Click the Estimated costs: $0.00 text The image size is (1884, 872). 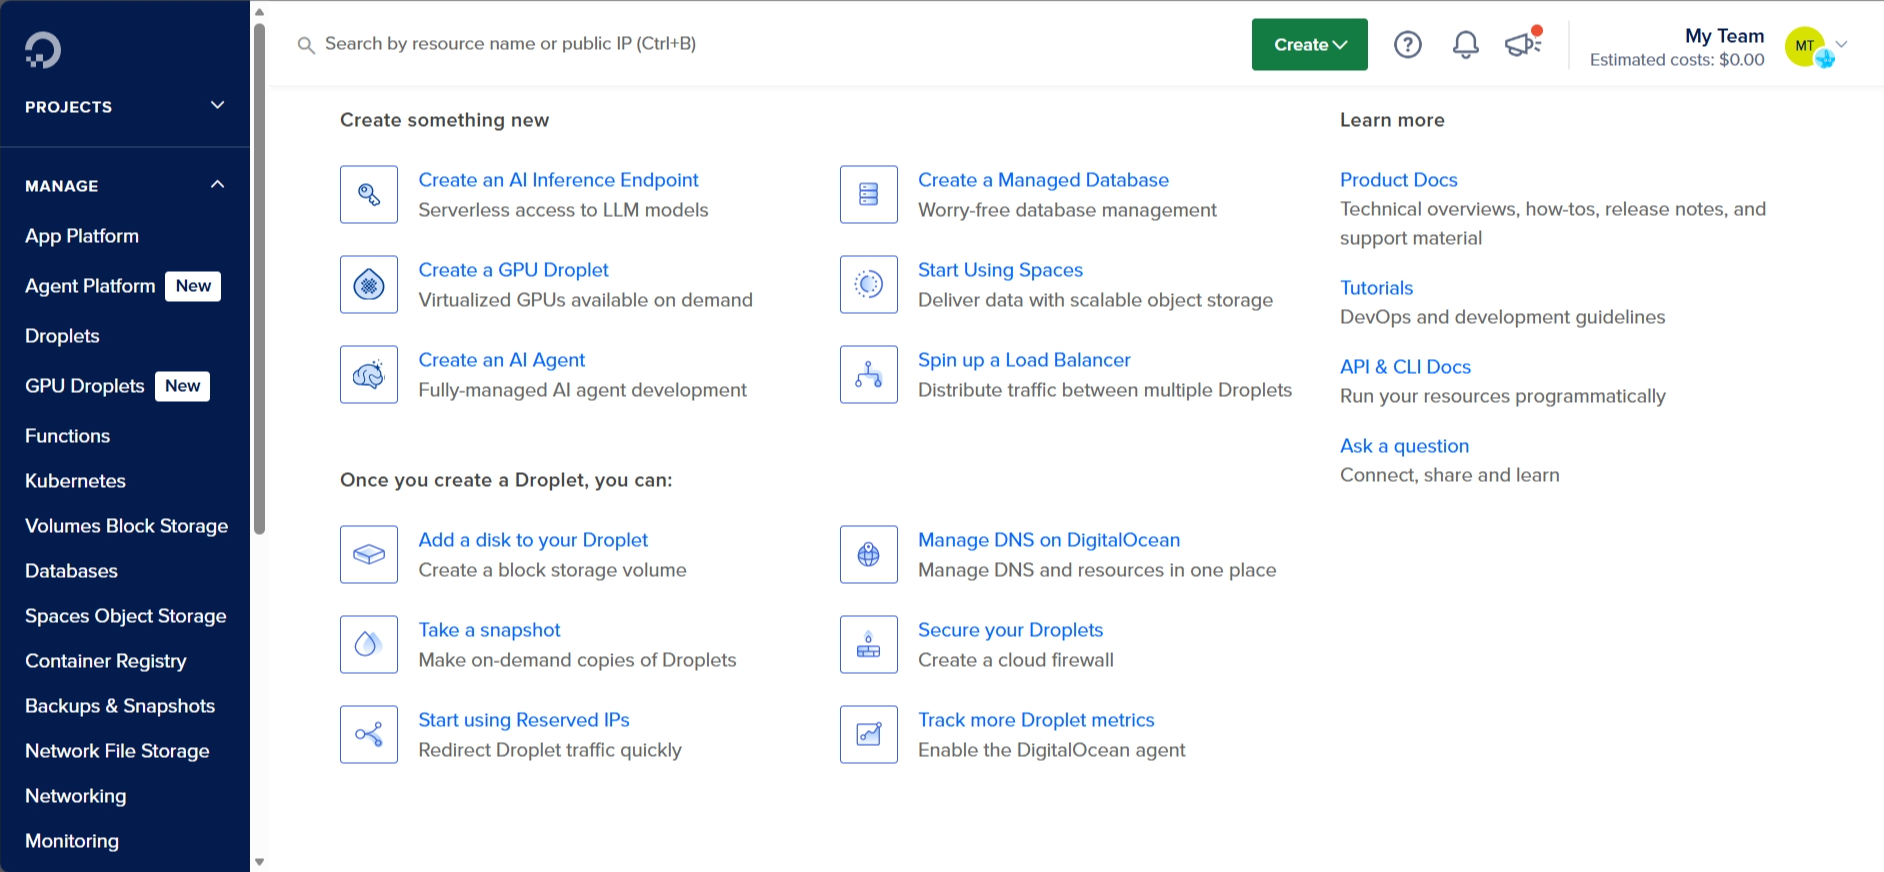click(x=1677, y=60)
